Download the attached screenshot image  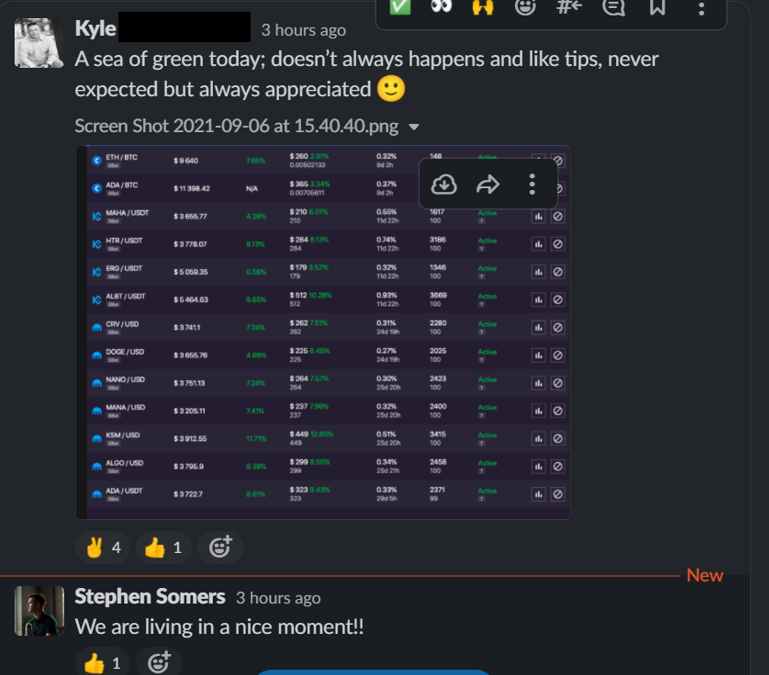[x=445, y=184]
